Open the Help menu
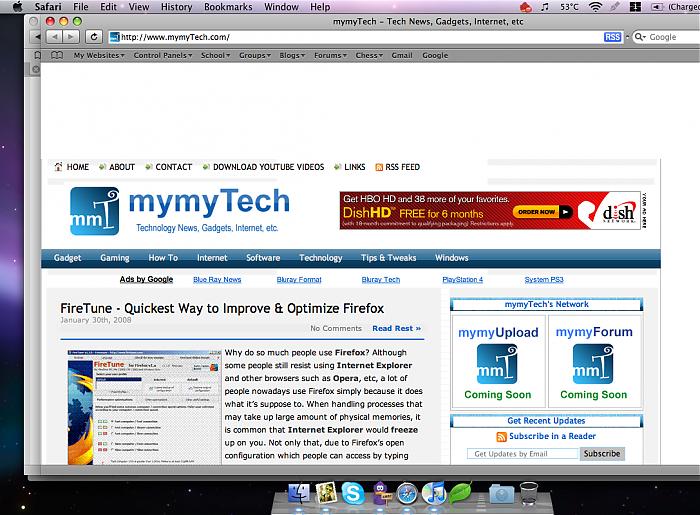 (x=320, y=7)
